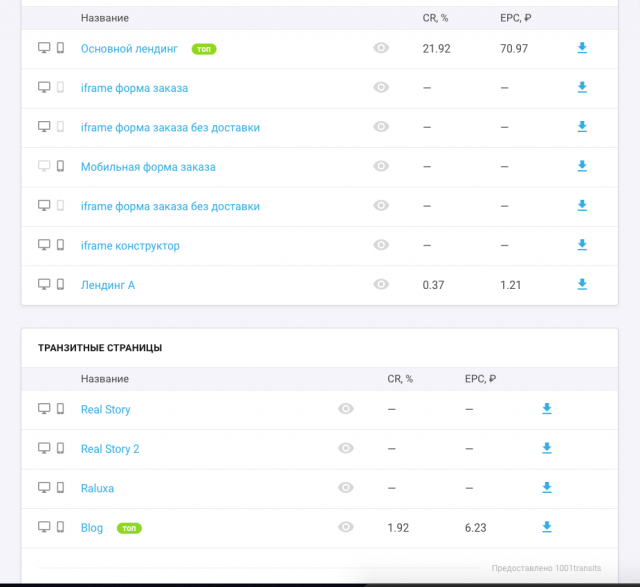Preview Основной лендинг with the eye icon
The height and width of the screenshot is (587, 640).
click(x=381, y=48)
